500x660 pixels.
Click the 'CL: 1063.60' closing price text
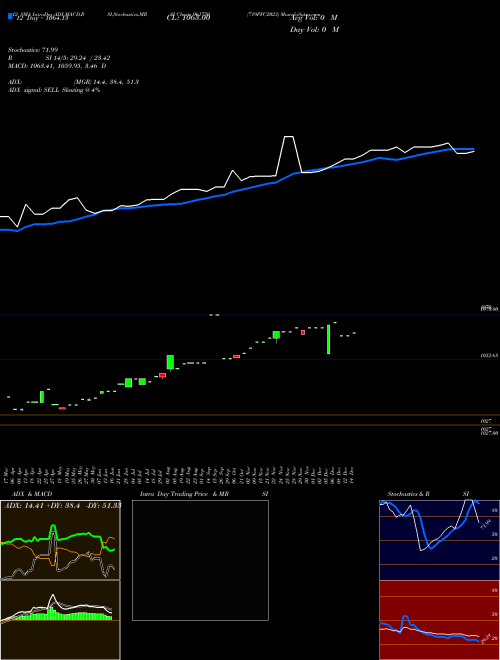coord(188,18)
